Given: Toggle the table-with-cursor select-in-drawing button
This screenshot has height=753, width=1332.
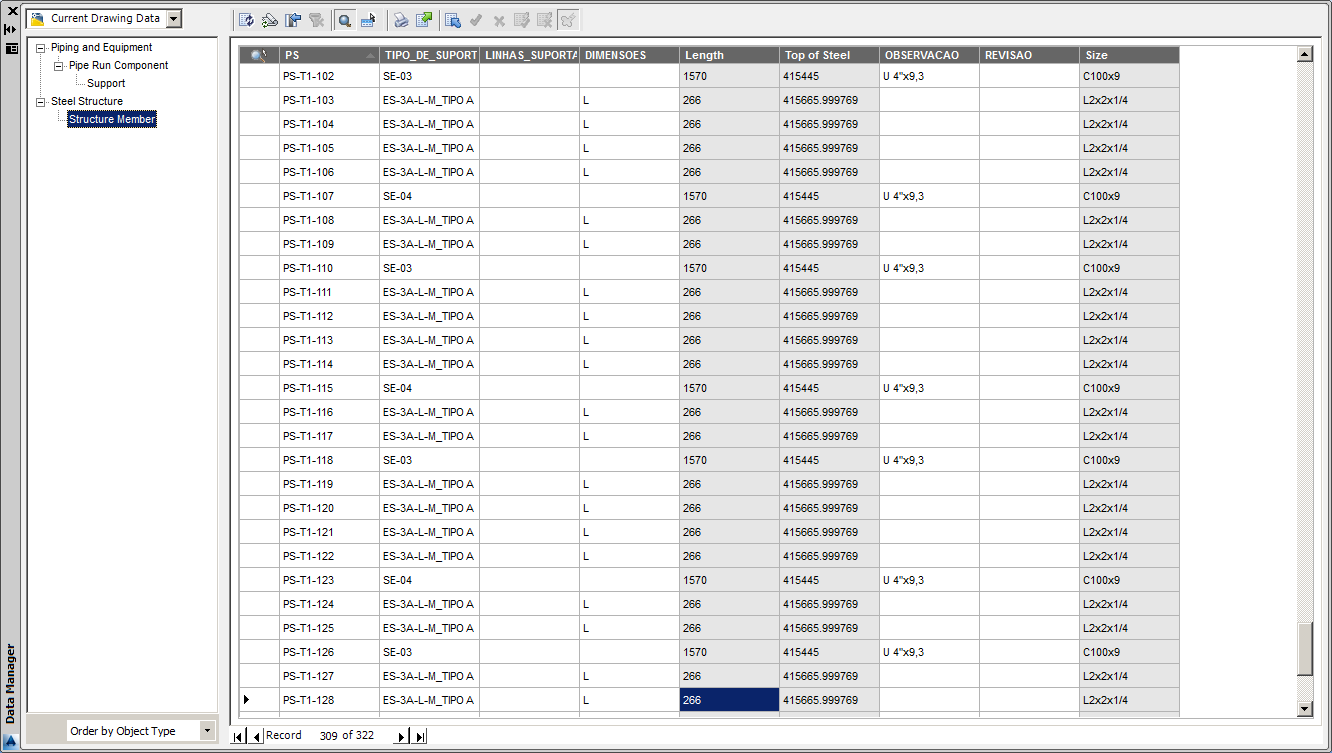Looking at the screenshot, I should coord(368,19).
